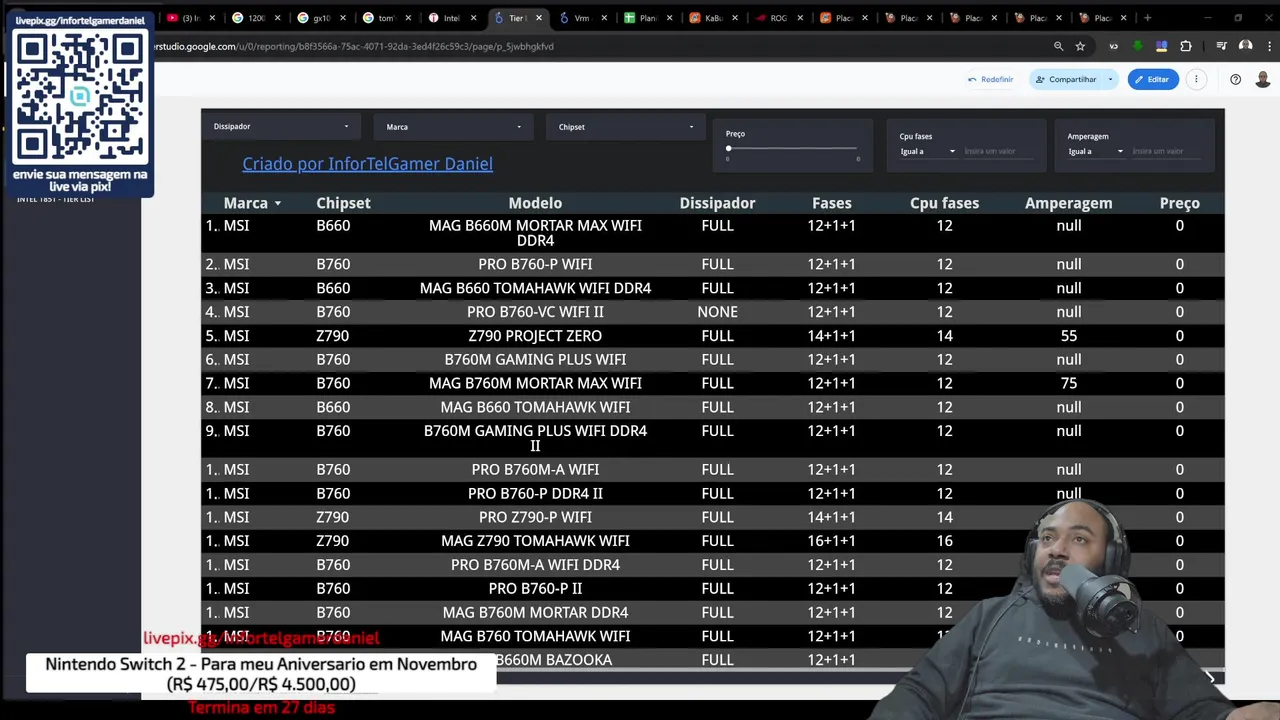
Task: Click the Amperagem value input field
Action: pyautogui.click(x=1168, y=151)
